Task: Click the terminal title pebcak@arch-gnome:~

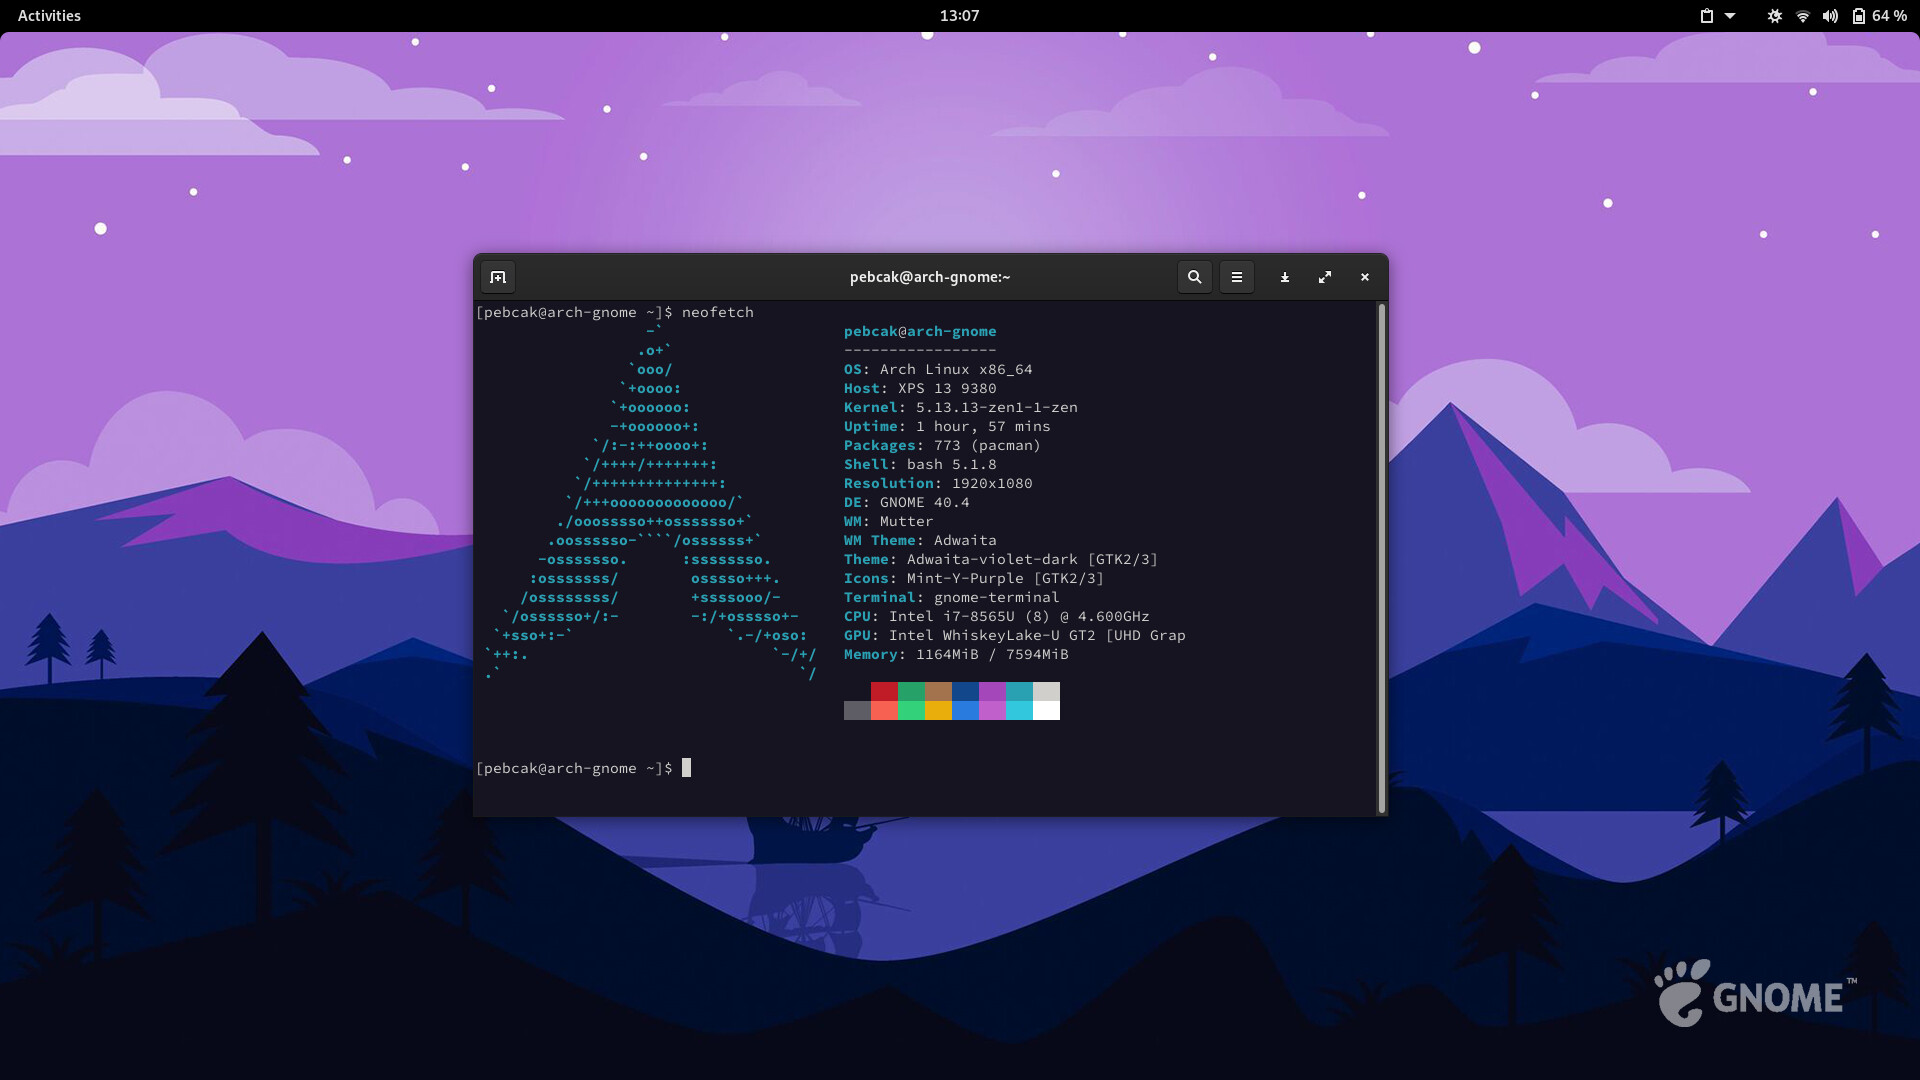Action: 930,277
